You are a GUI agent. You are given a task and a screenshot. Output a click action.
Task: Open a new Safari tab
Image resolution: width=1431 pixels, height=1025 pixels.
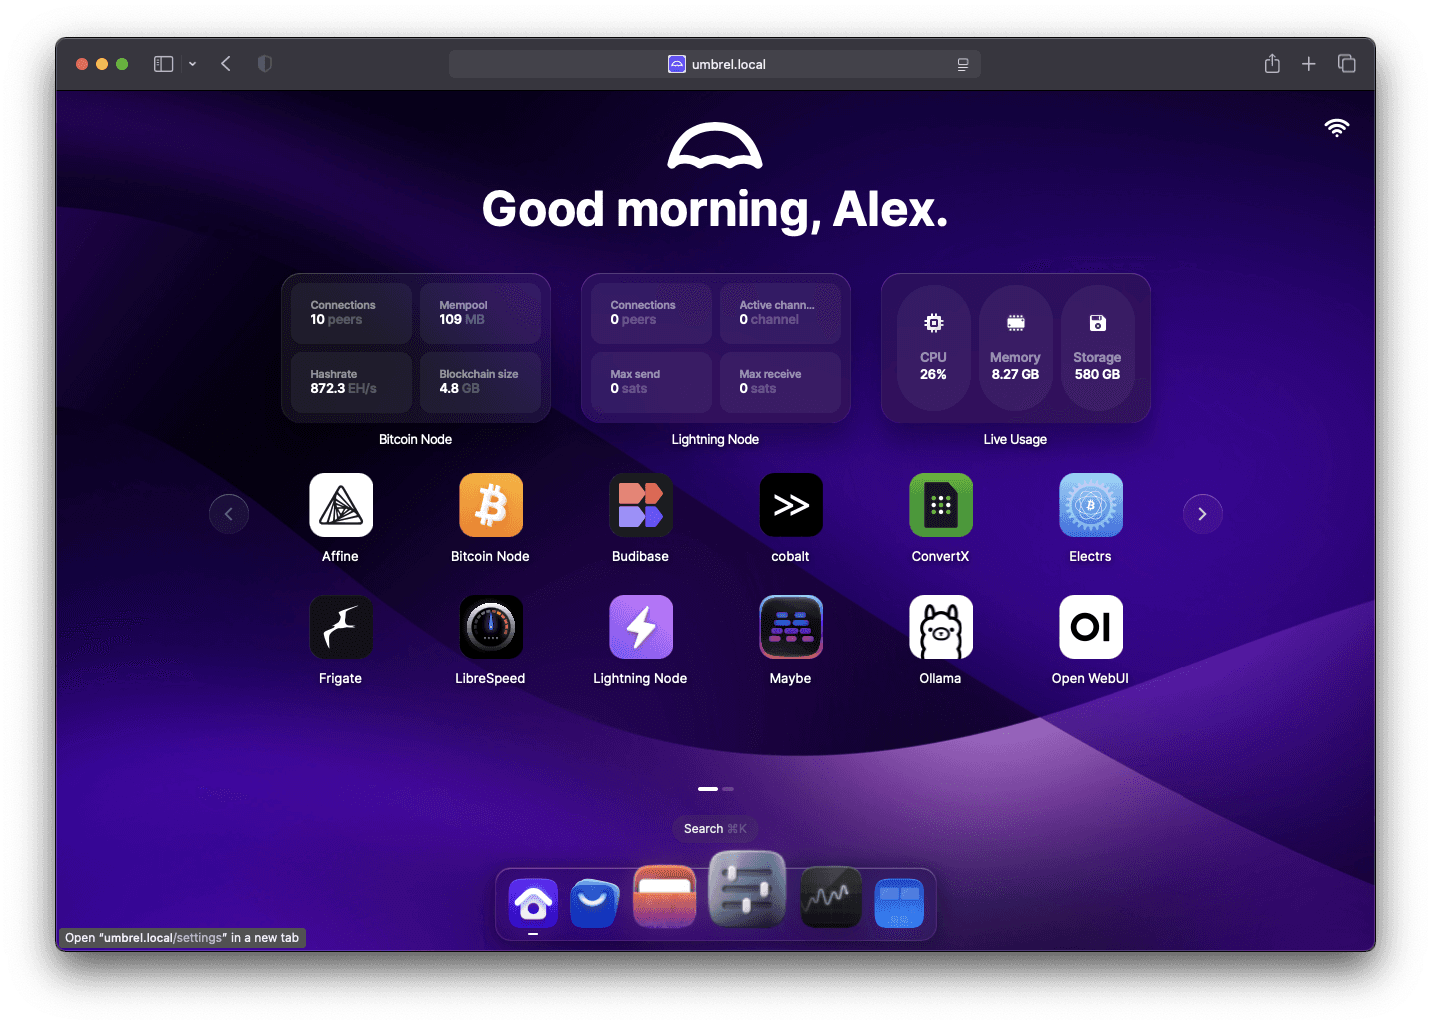click(x=1308, y=64)
